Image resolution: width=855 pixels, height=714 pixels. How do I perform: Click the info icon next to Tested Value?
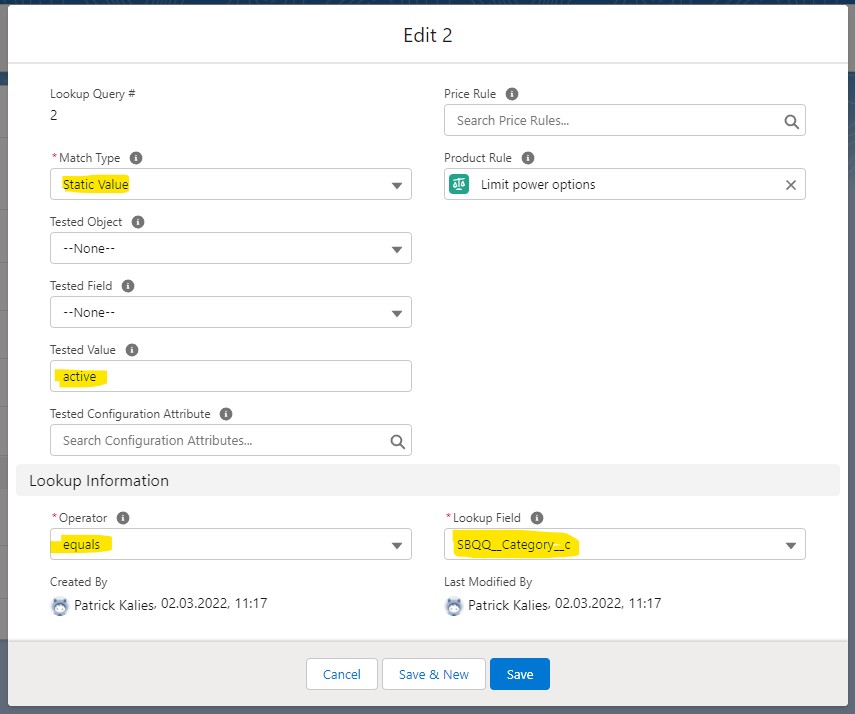132,350
